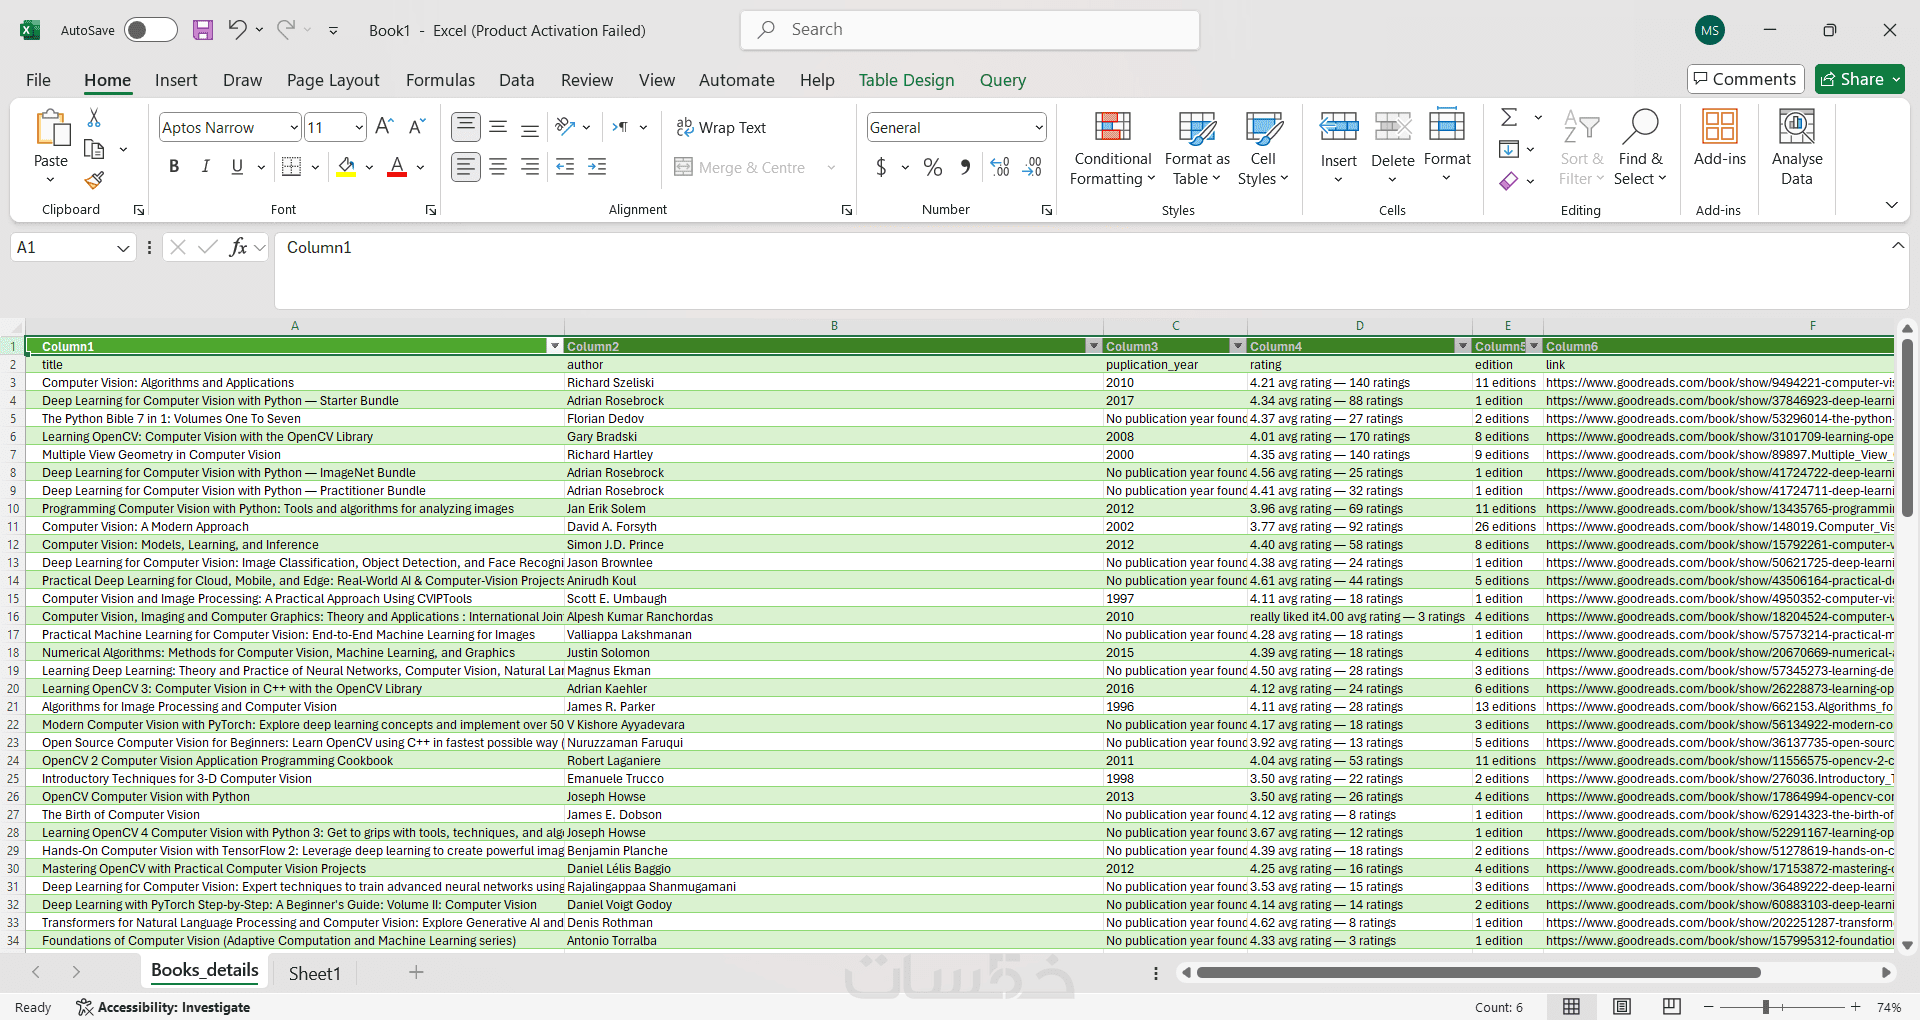1920x1020 pixels.
Task: Click Find & Select button
Action: (x=1641, y=148)
